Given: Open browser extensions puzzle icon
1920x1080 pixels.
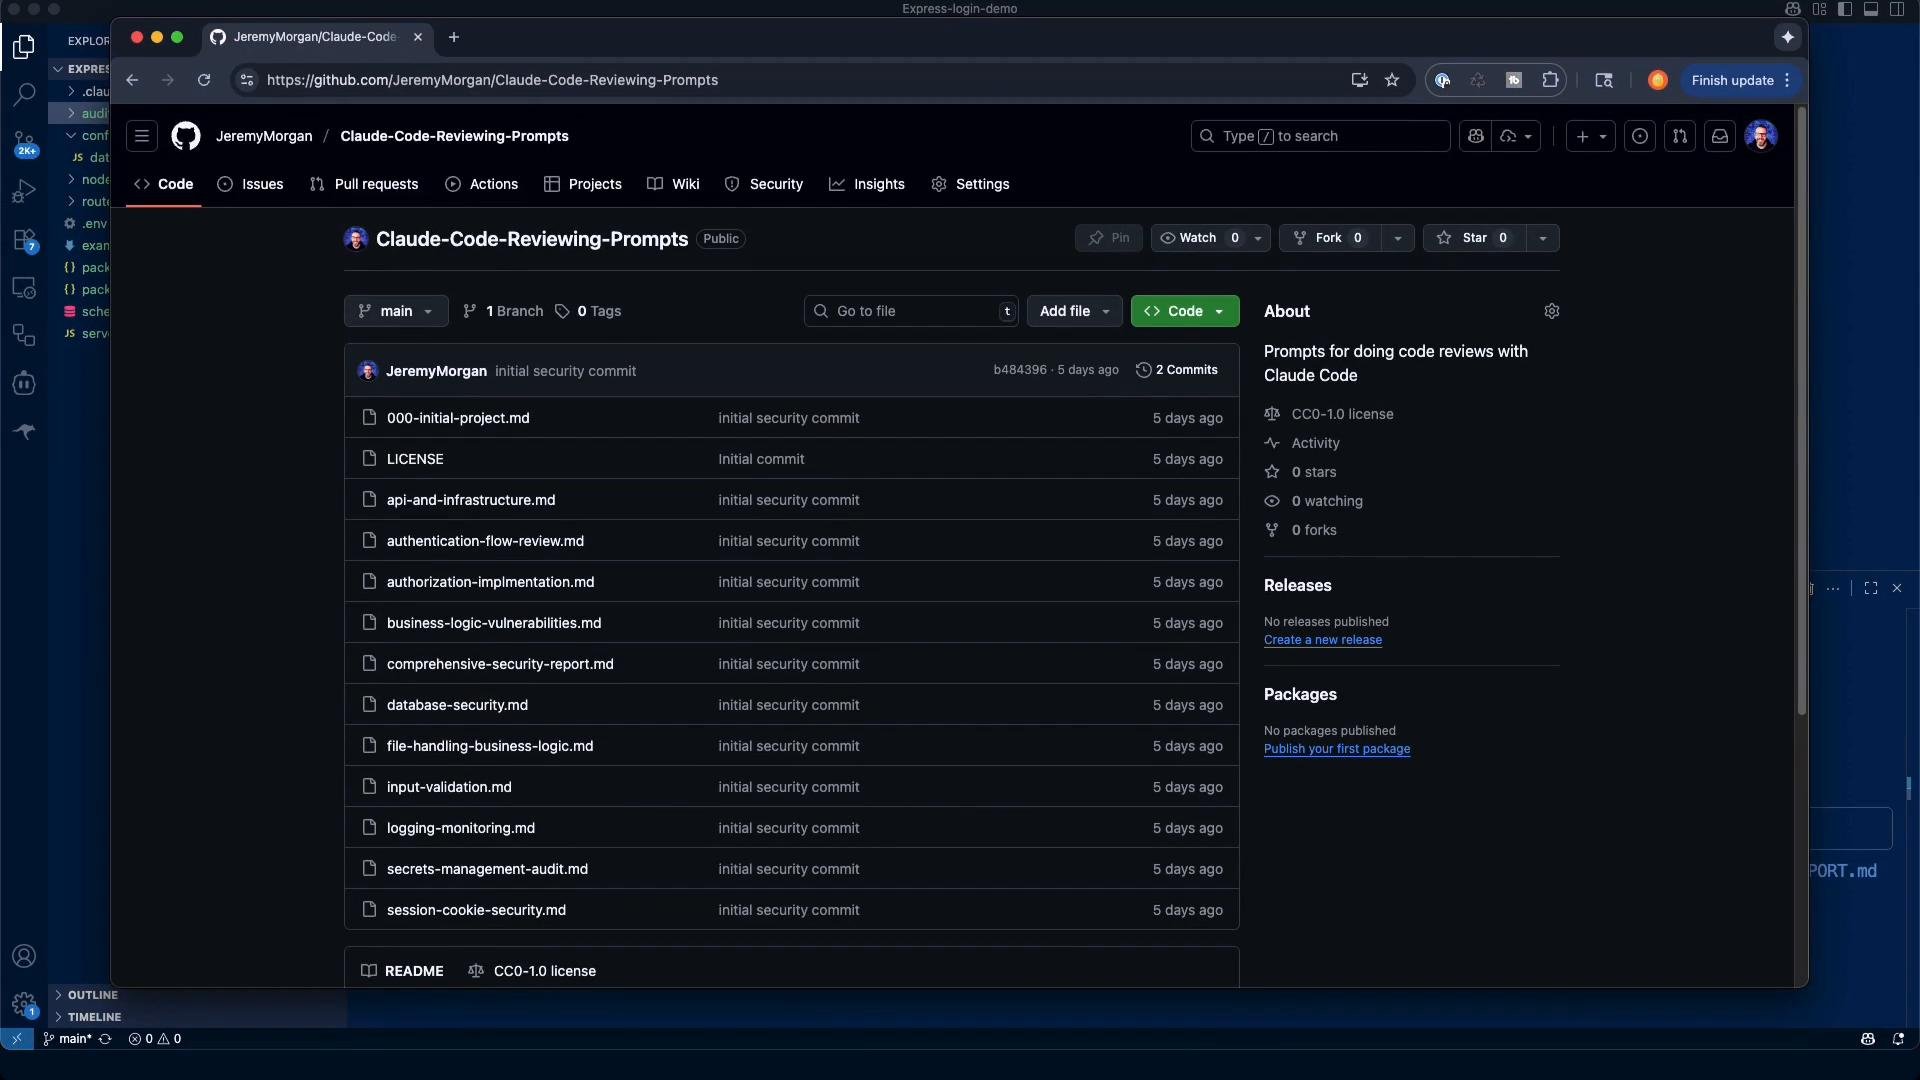Looking at the screenshot, I should [1550, 80].
